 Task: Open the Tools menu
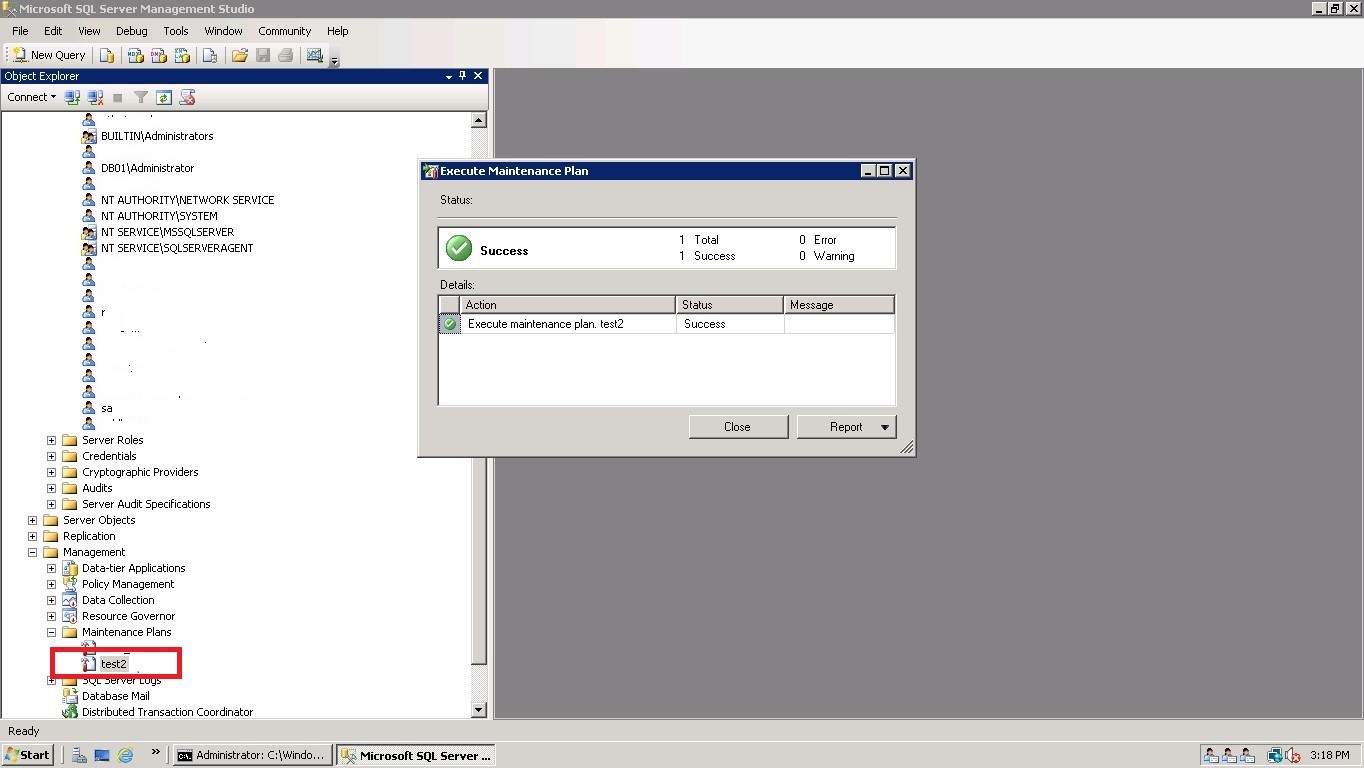pos(176,31)
